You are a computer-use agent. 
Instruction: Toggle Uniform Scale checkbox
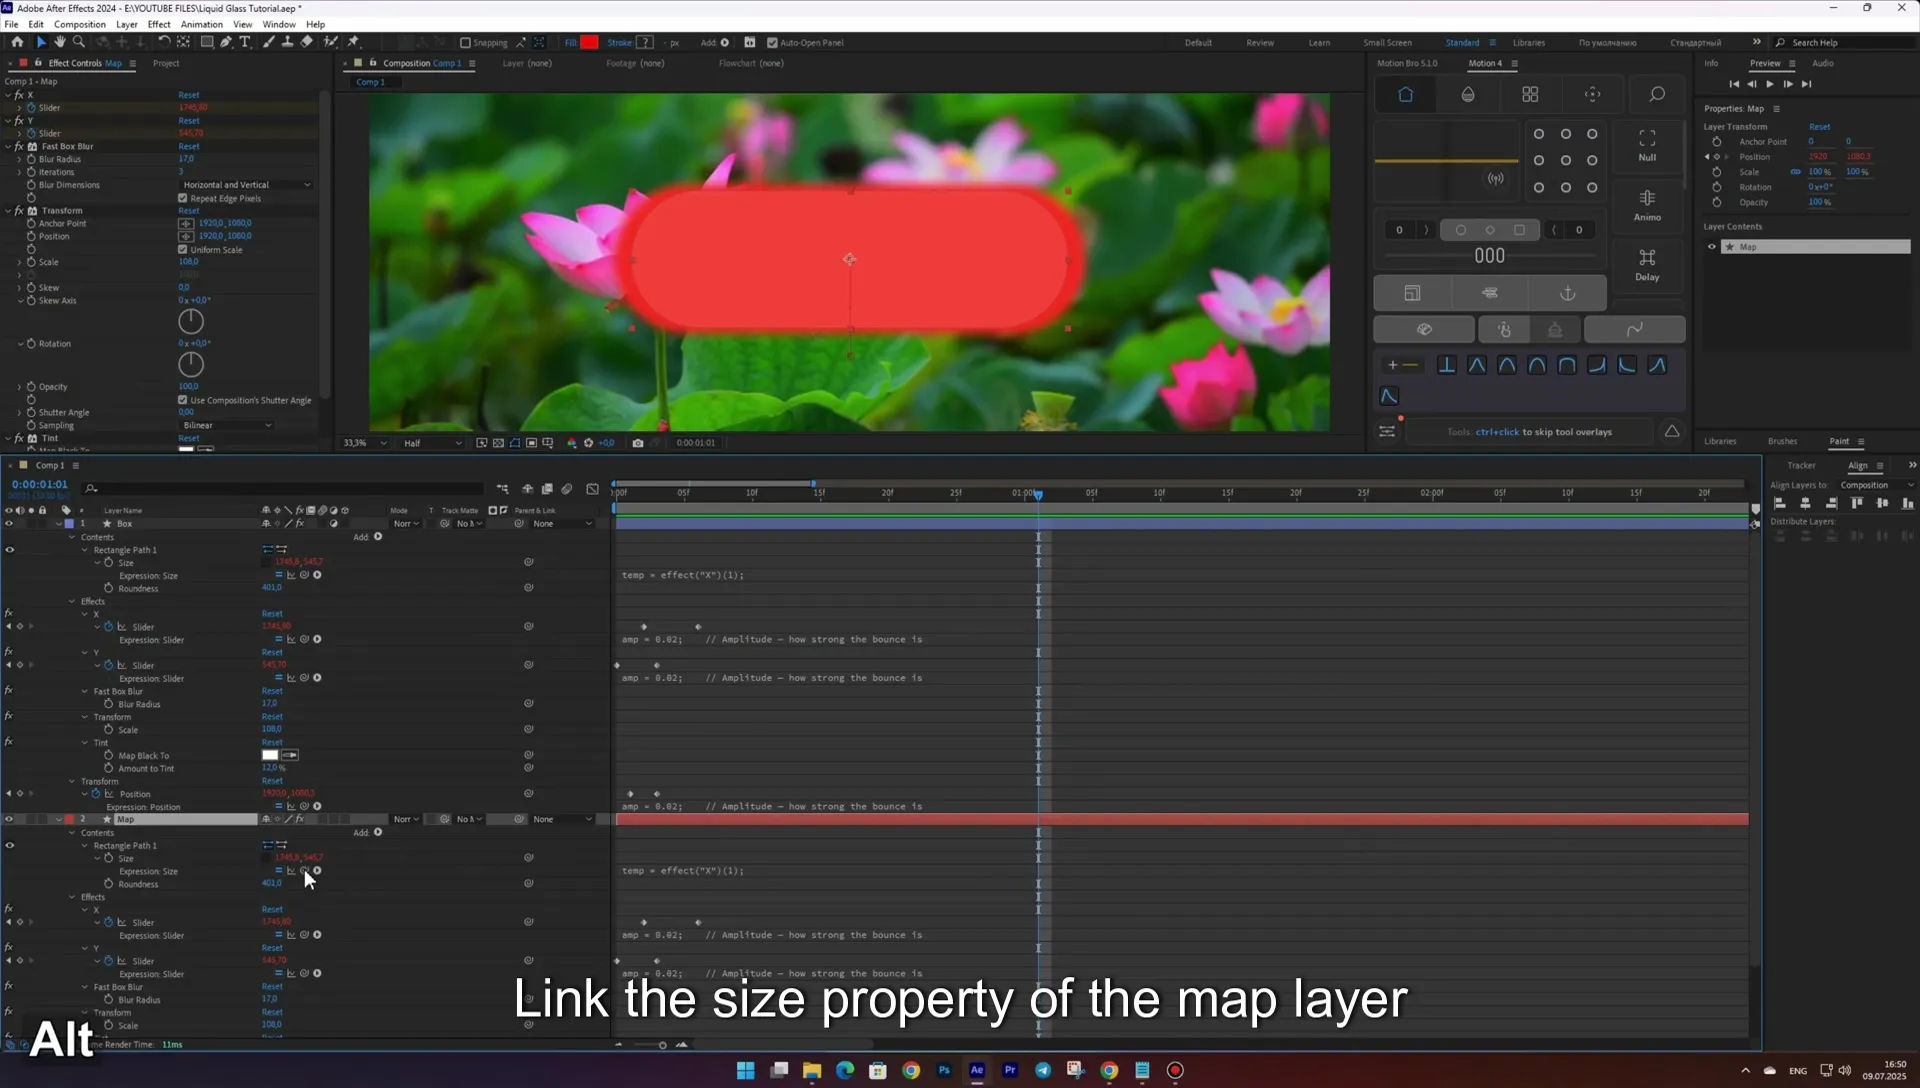(x=183, y=249)
